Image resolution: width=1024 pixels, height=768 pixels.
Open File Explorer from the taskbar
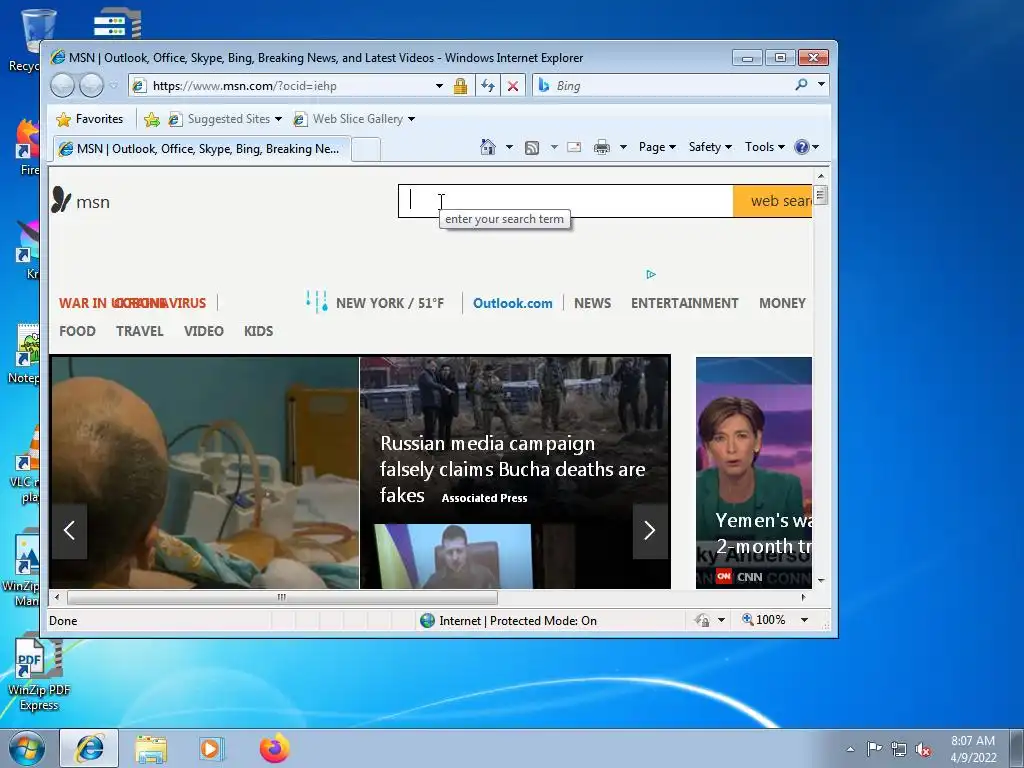coord(151,749)
